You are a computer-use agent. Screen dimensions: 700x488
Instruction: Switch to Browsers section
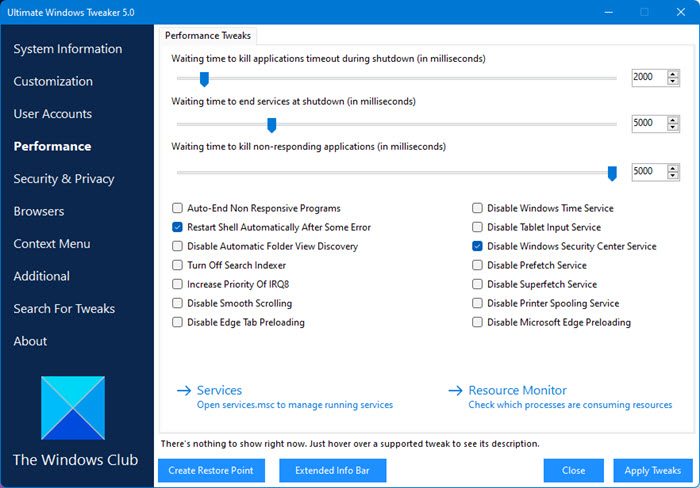(39, 211)
